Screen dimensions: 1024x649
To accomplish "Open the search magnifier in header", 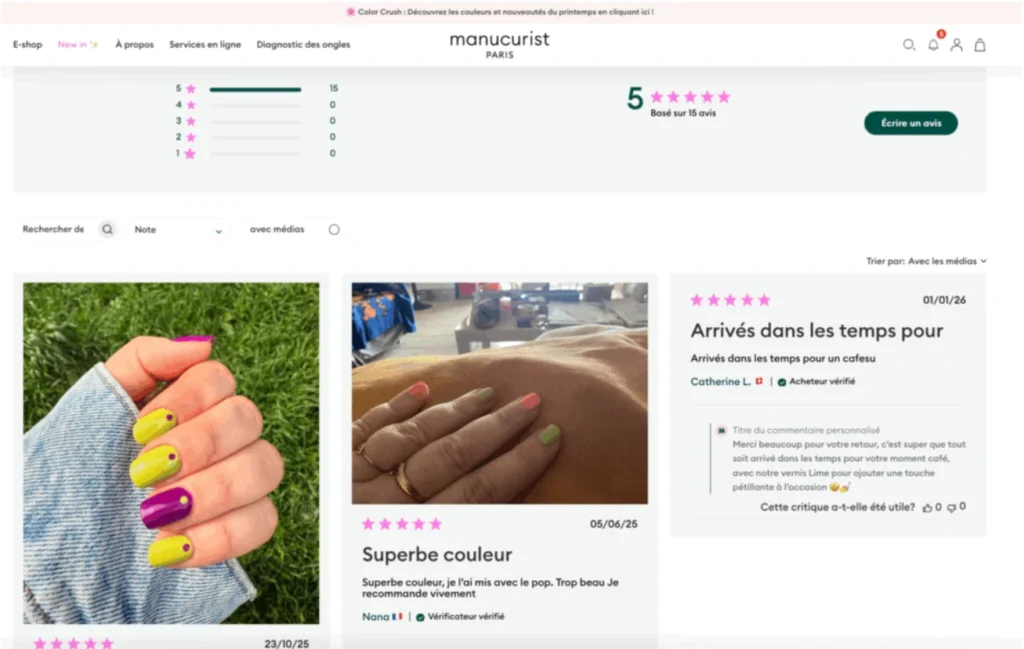I will (x=908, y=45).
